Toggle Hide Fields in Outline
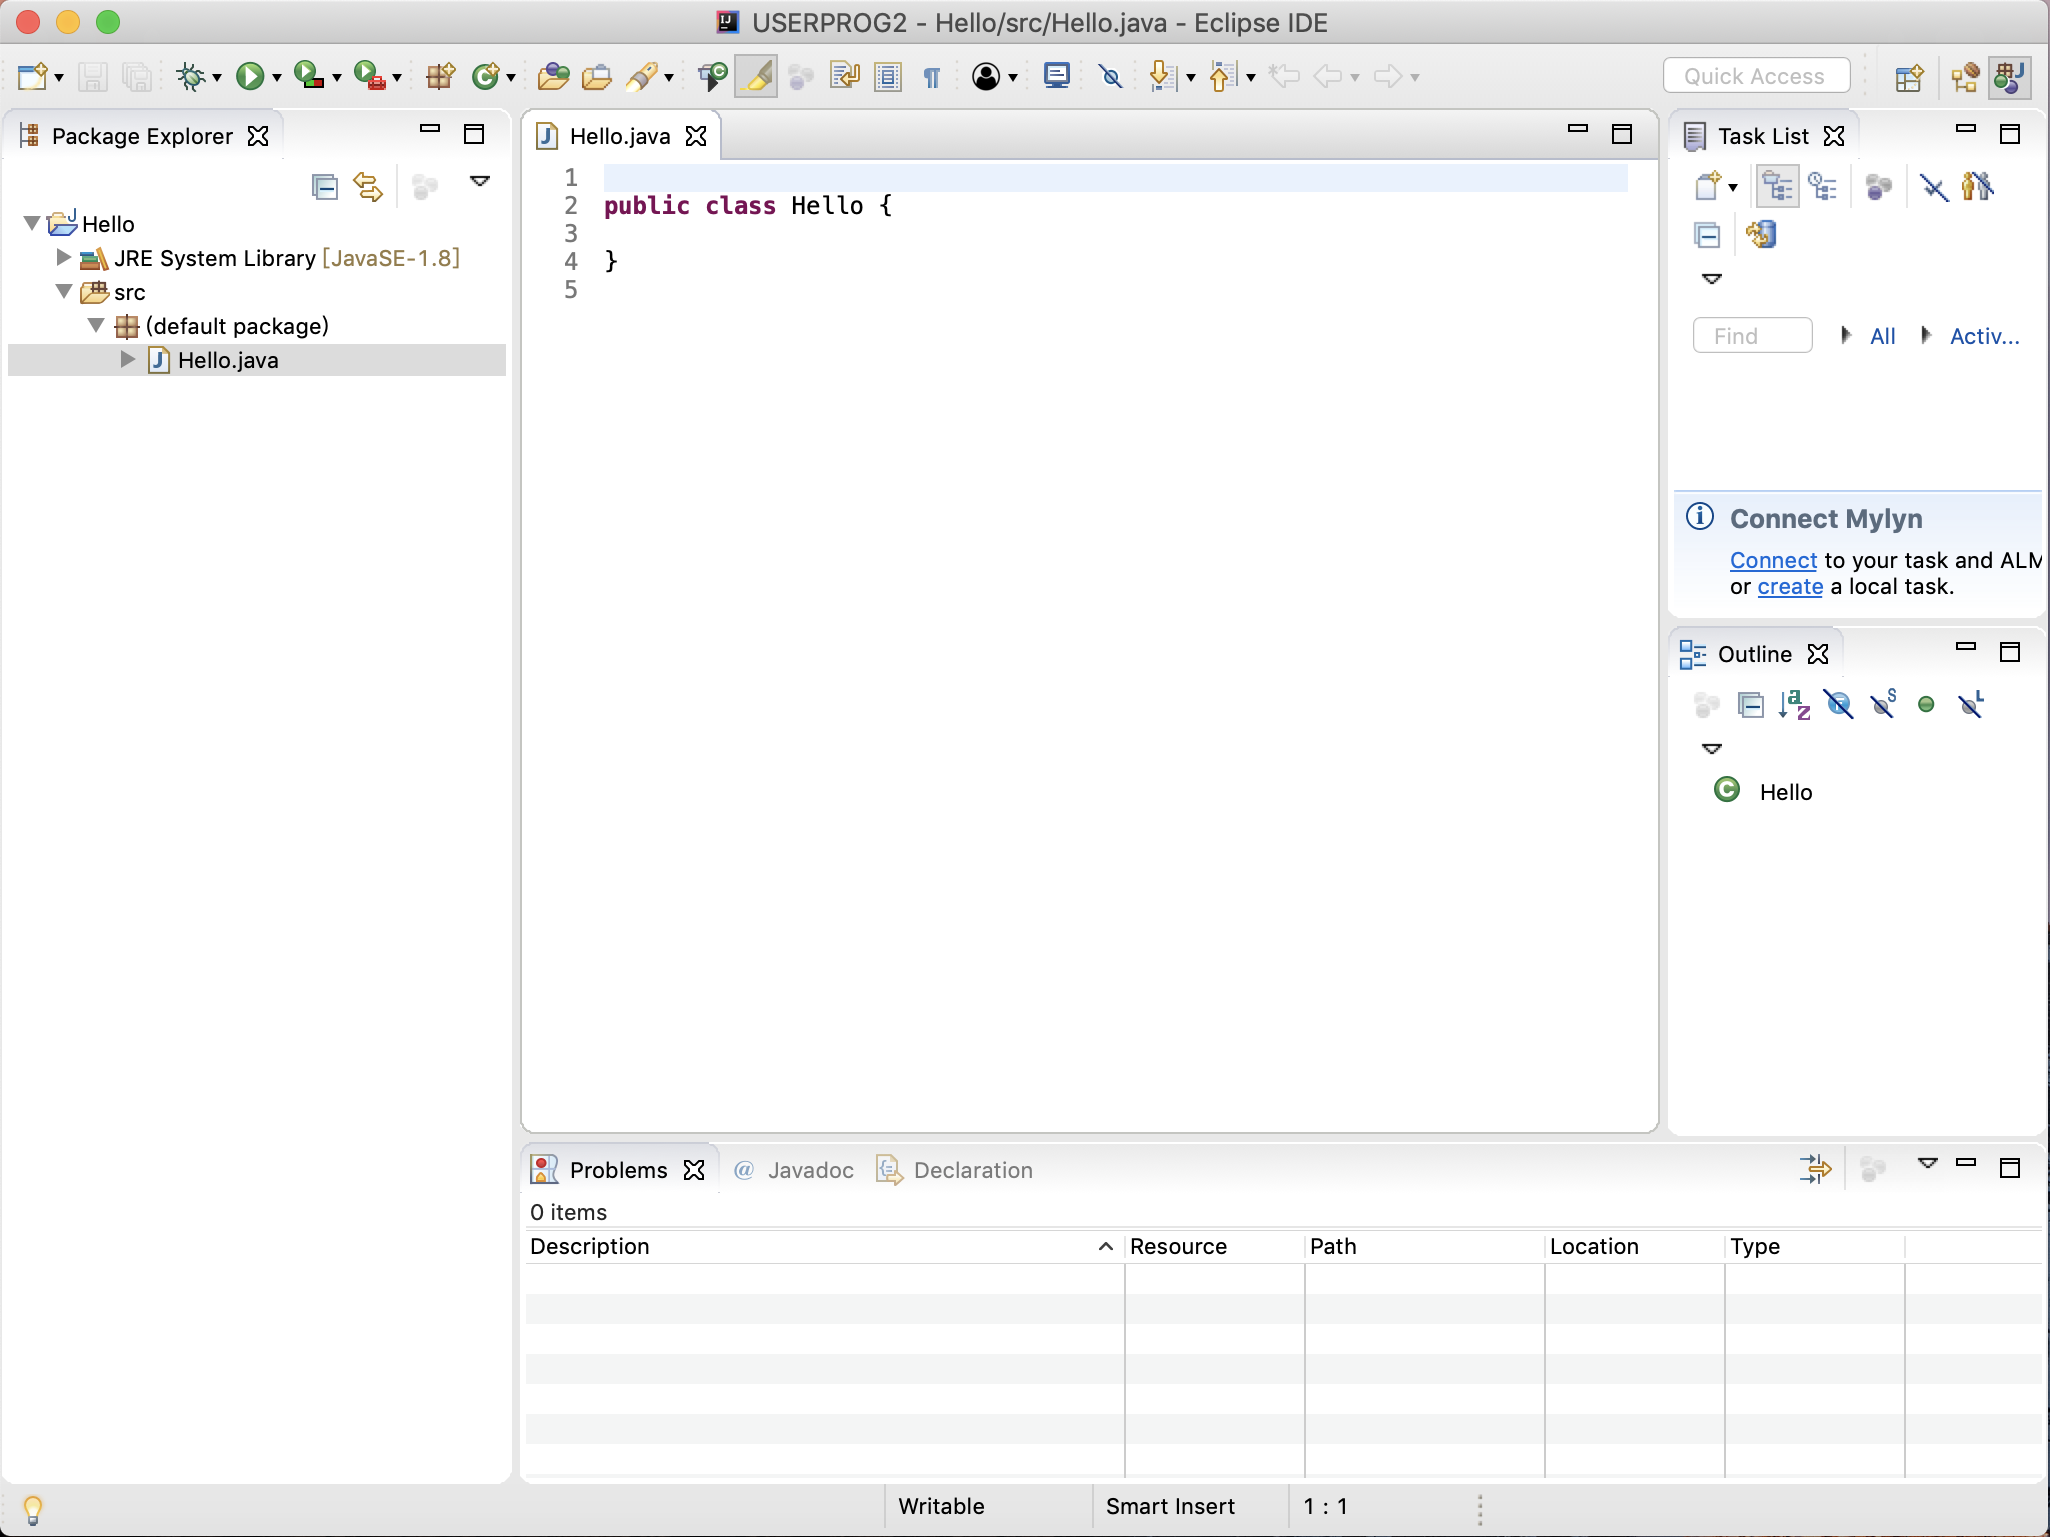This screenshot has height=1537, width=2050. tap(1839, 705)
